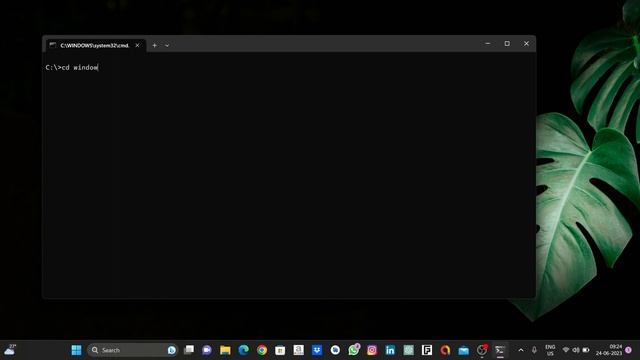Open the Mail app from taskbar

[463, 350]
